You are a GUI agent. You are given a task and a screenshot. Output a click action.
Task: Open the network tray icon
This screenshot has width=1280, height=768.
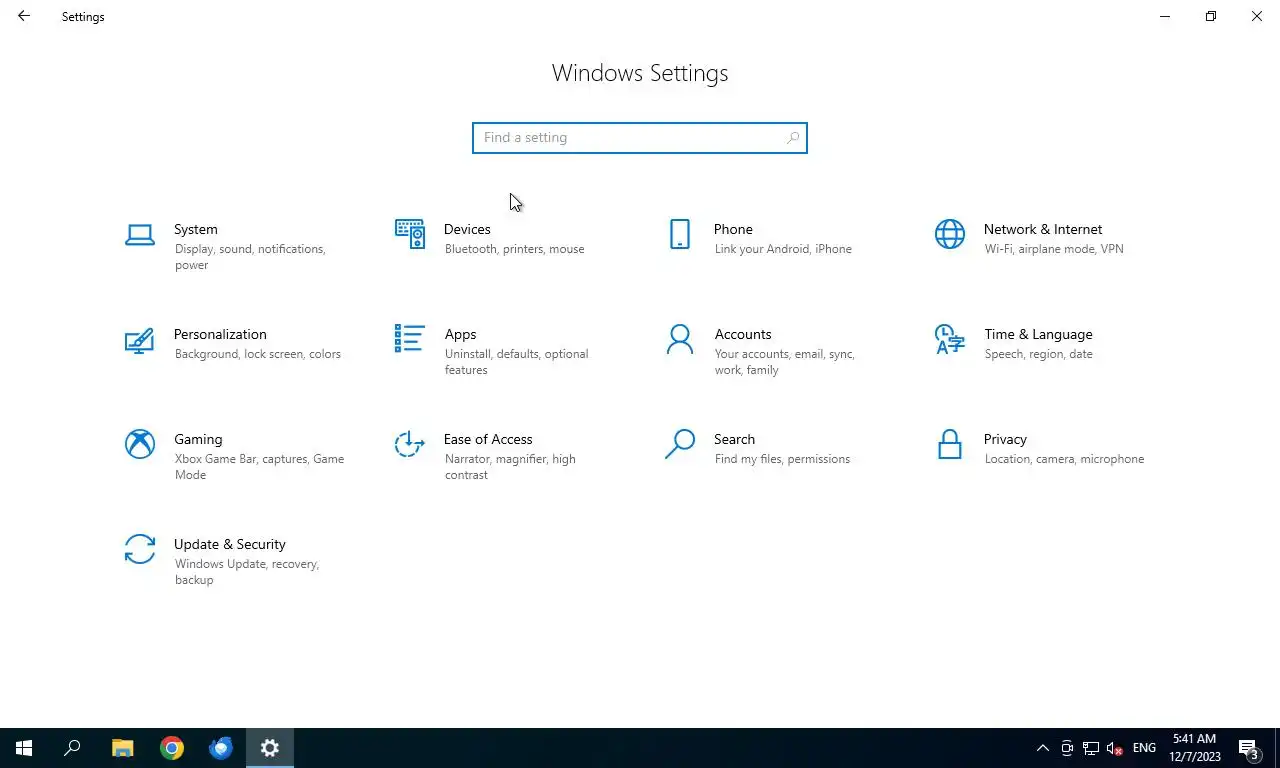tap(1091, 748)
